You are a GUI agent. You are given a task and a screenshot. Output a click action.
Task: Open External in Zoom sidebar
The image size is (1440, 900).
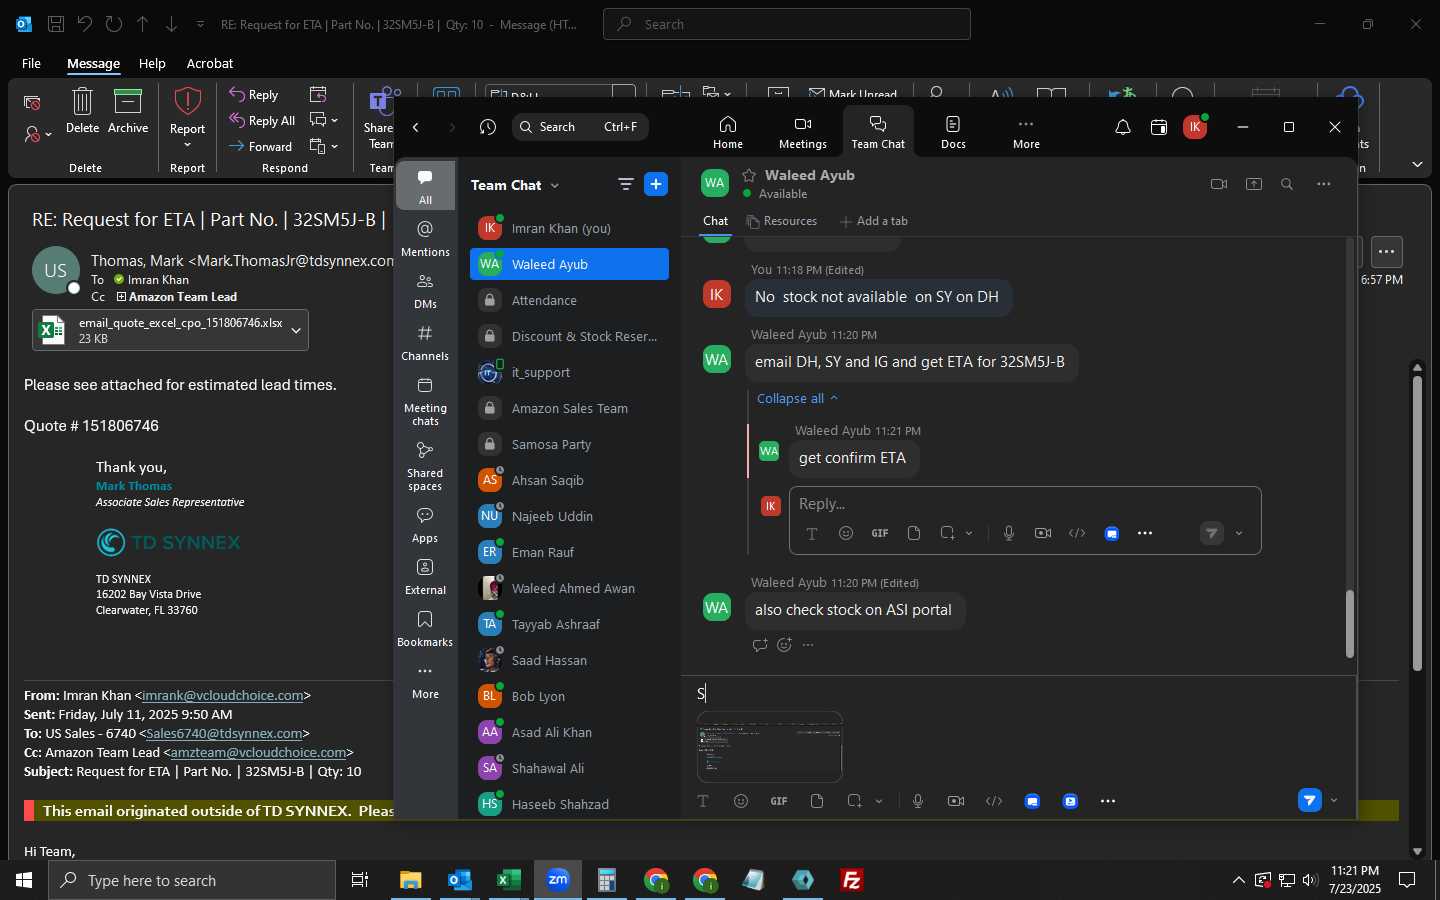click(425, 577)
